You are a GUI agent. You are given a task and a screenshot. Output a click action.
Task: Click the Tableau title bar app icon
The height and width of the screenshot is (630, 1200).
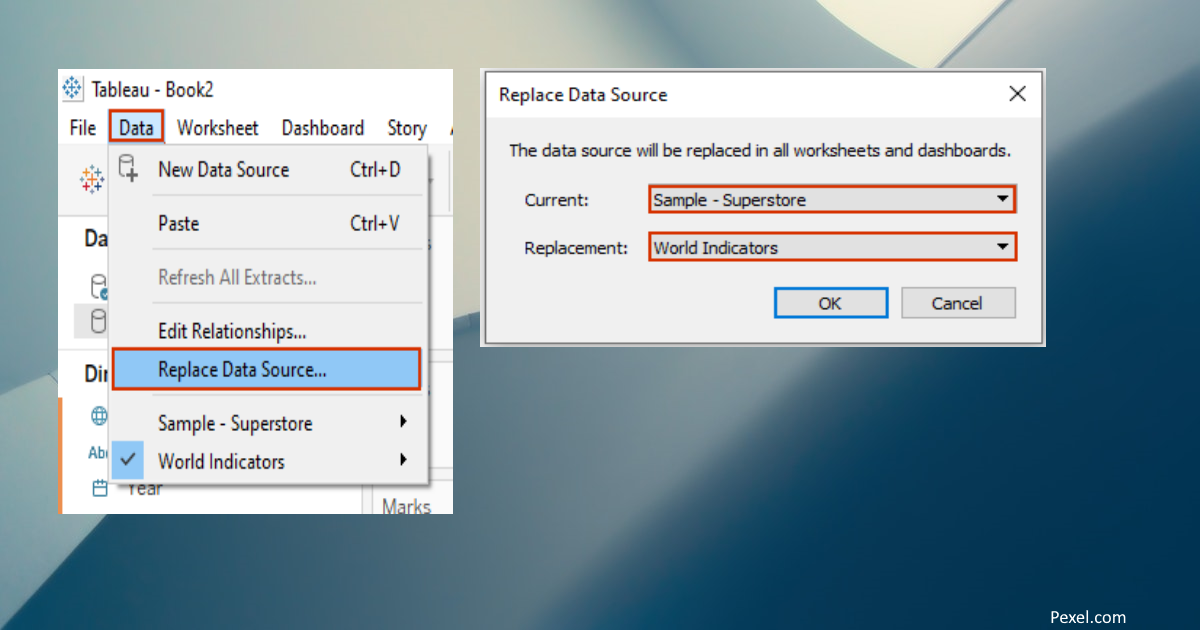click(73, 89)
